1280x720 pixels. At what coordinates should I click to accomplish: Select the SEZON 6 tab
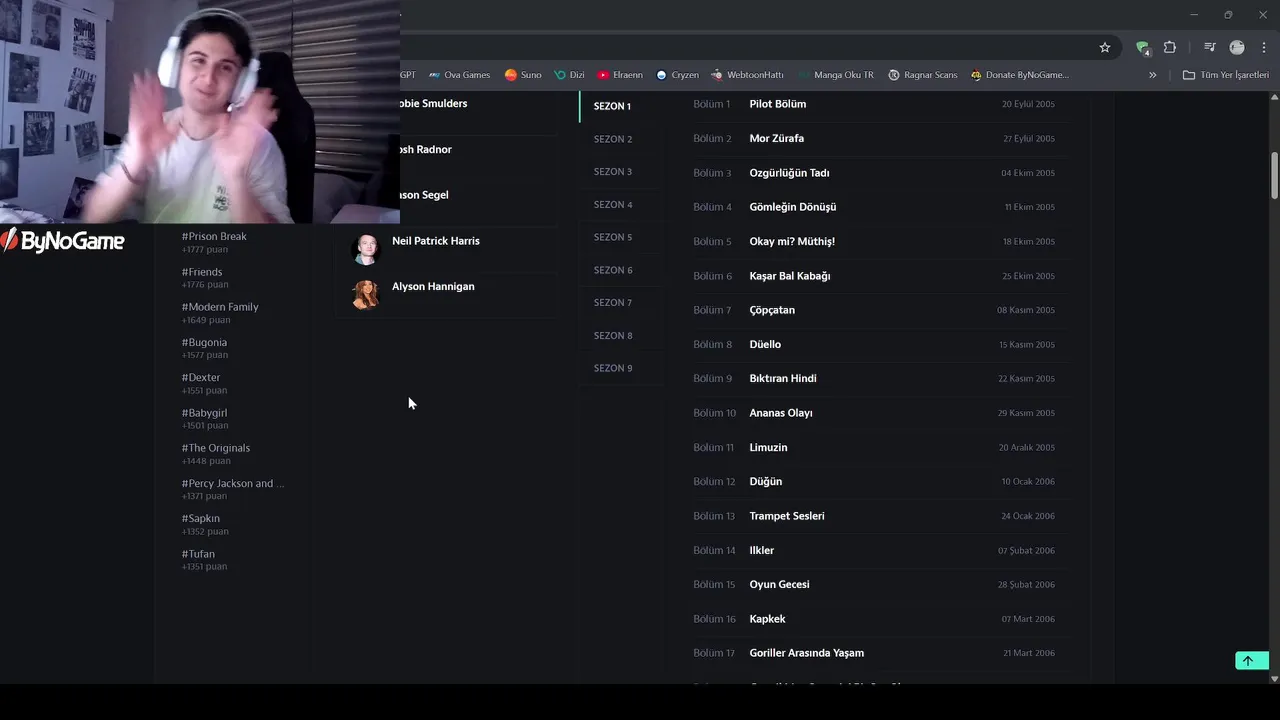(x=613, y=270)
